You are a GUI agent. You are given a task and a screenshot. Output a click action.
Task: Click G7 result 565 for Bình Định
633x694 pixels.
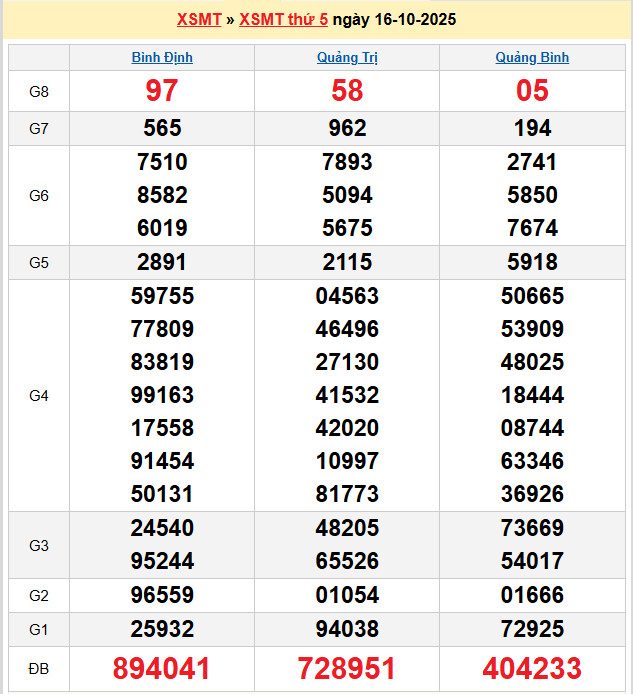162,128
